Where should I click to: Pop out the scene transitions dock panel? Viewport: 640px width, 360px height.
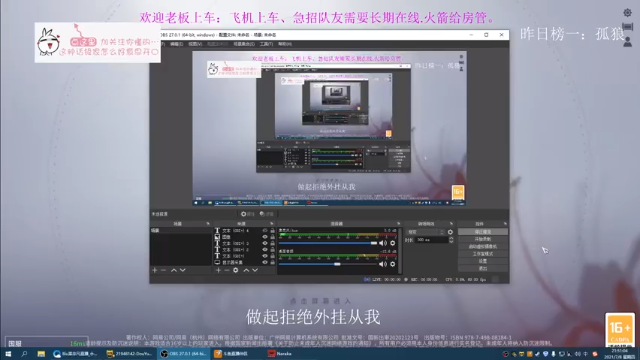coord(451,224)
